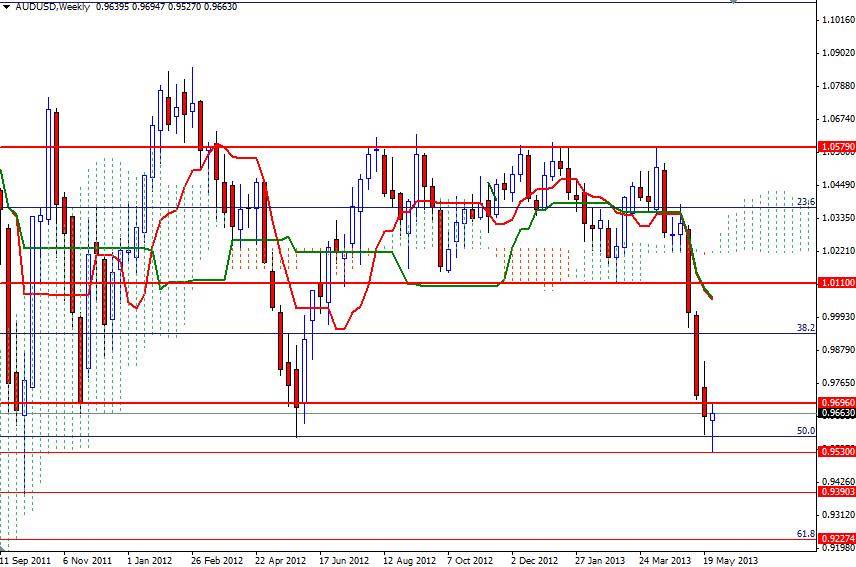The height and width of the screenshot is (567, 856).
Task: Click the Fibonacci 38.2 level label
Action: pos(806,327)
